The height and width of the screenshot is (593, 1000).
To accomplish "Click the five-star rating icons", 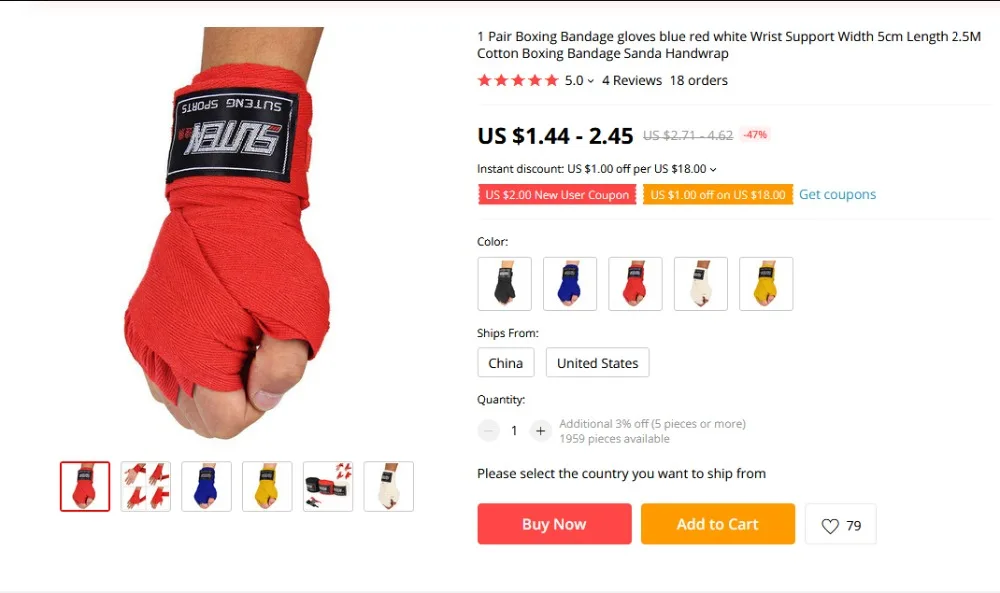I will [518, 80].
